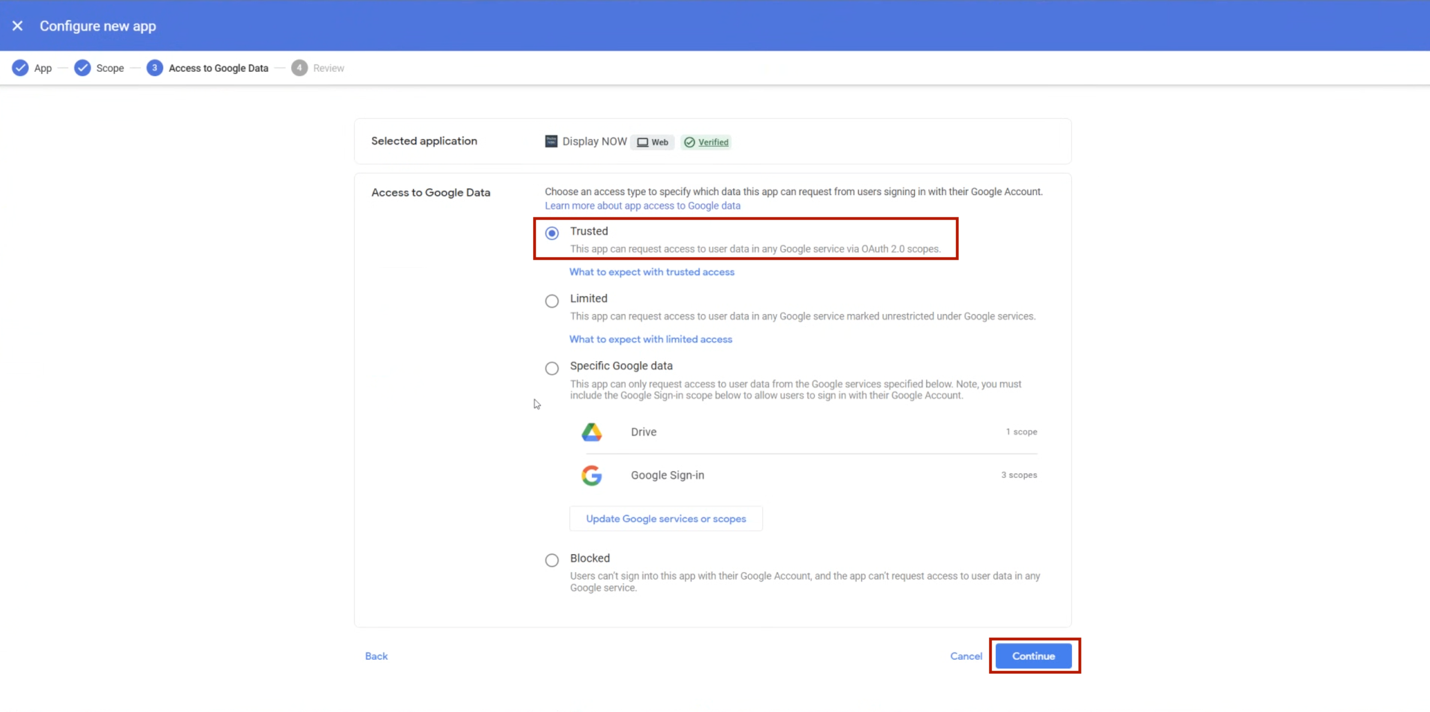Click the Blocked option label text

coord(590,558)
